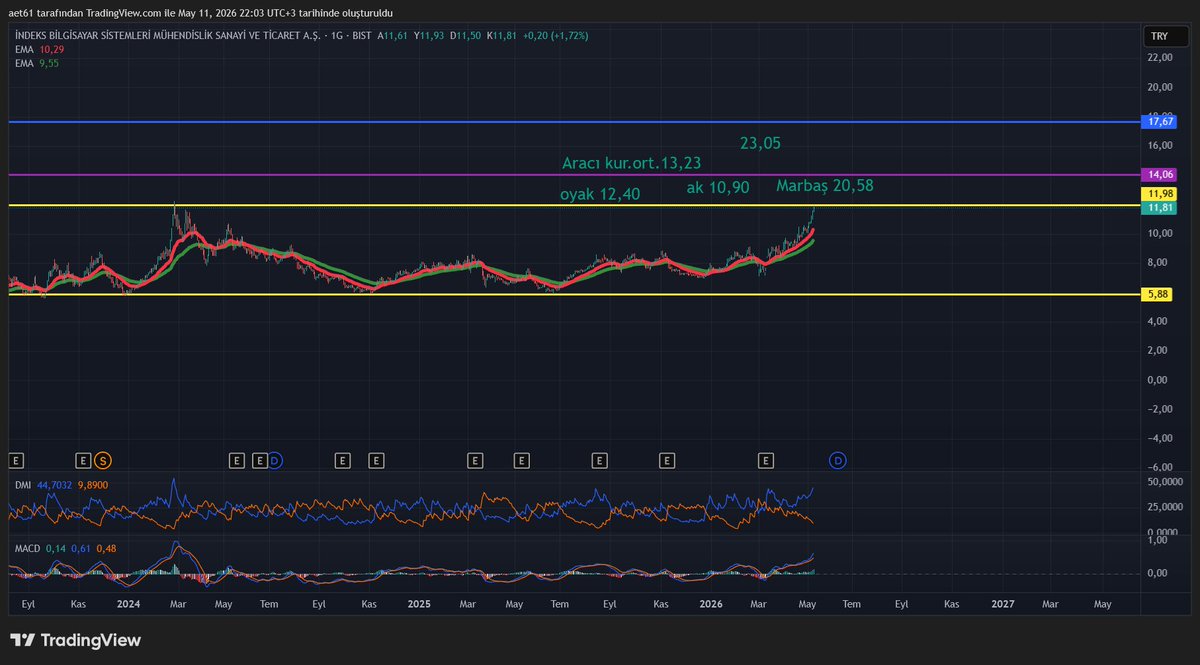Select the 'ak 10,90' text annotation
The width and height of the screenshot is (1200, 665).
click(x=718, y=188)
